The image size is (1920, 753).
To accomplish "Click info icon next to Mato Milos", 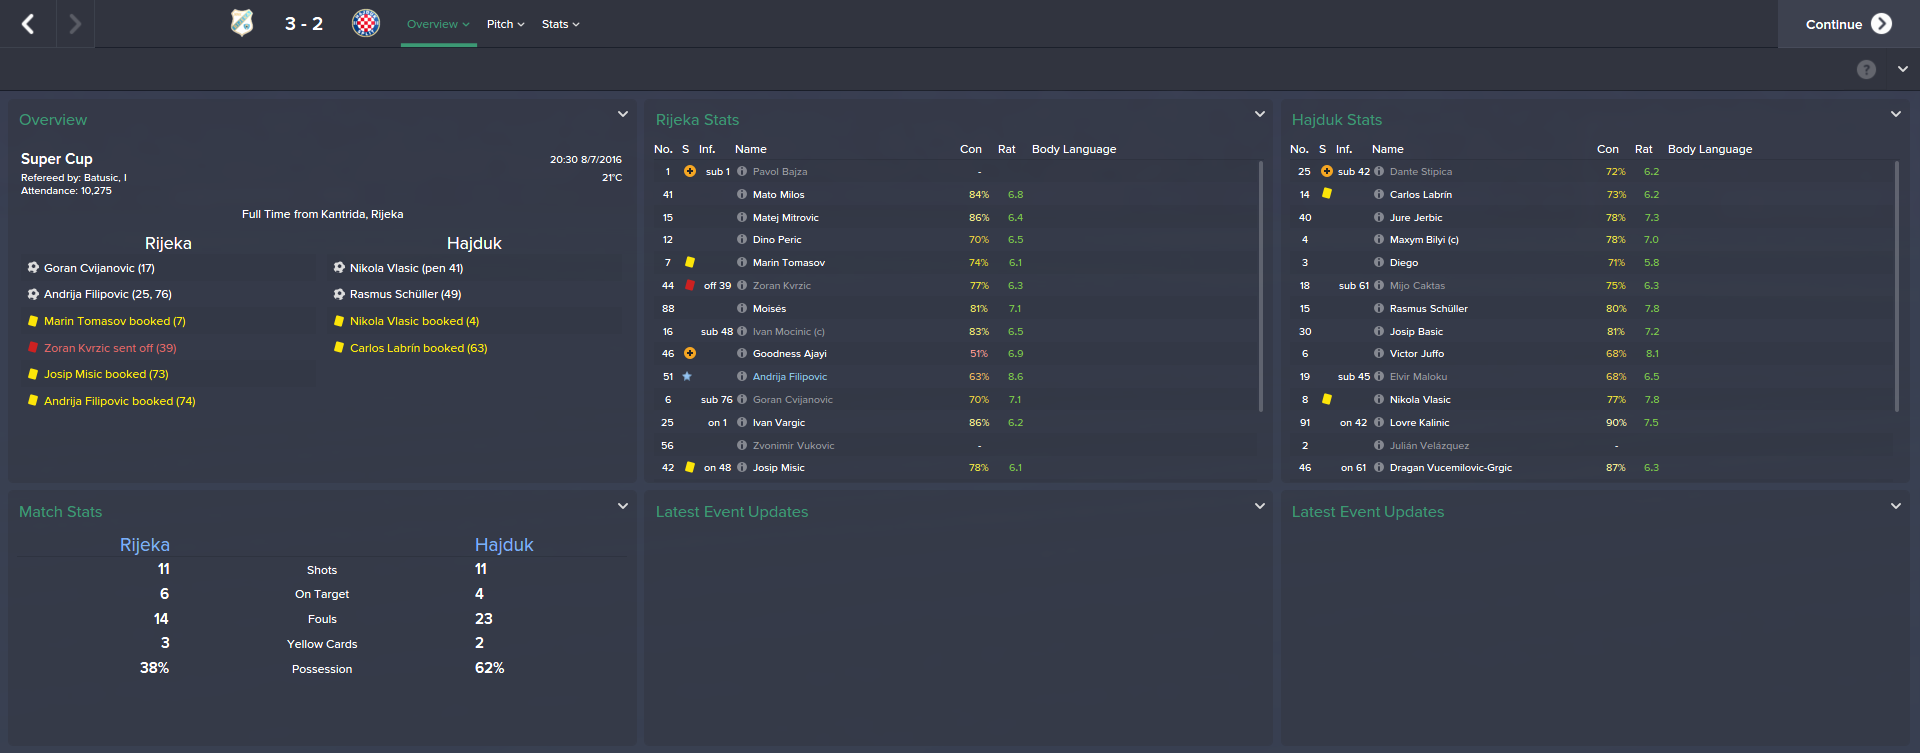I will [742, 195].
